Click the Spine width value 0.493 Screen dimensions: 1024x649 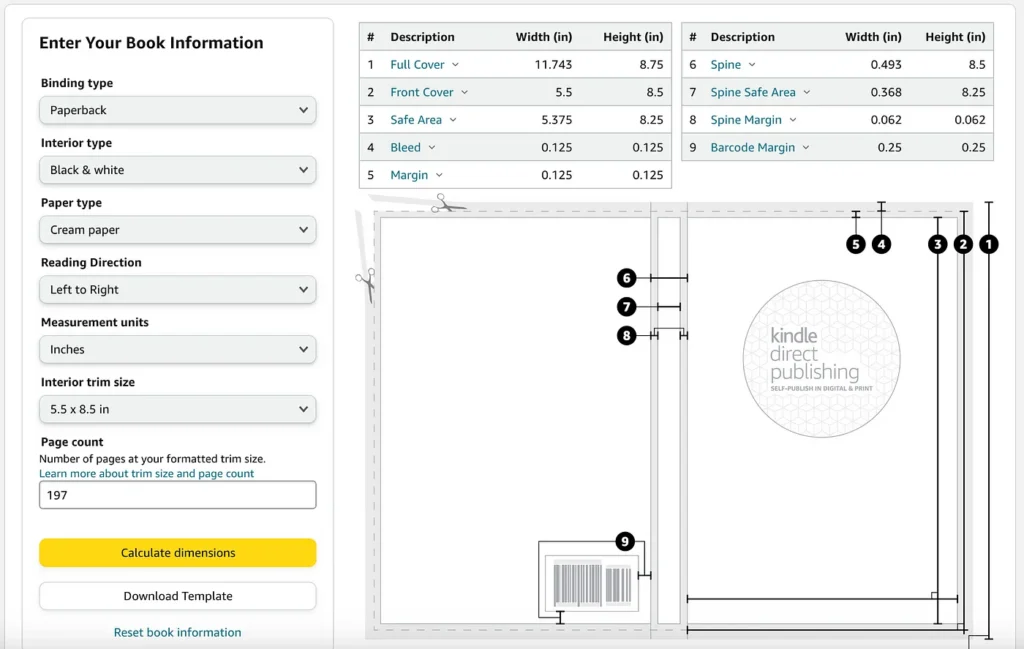tap(886, 65)
